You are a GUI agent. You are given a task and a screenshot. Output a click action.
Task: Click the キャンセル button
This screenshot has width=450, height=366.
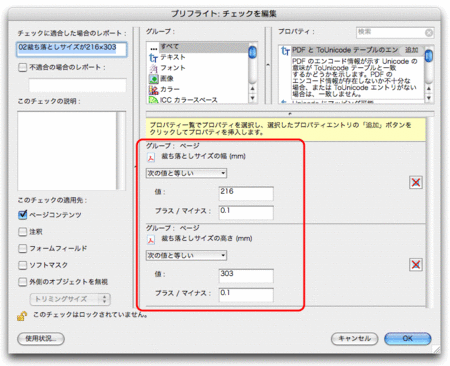355,339
